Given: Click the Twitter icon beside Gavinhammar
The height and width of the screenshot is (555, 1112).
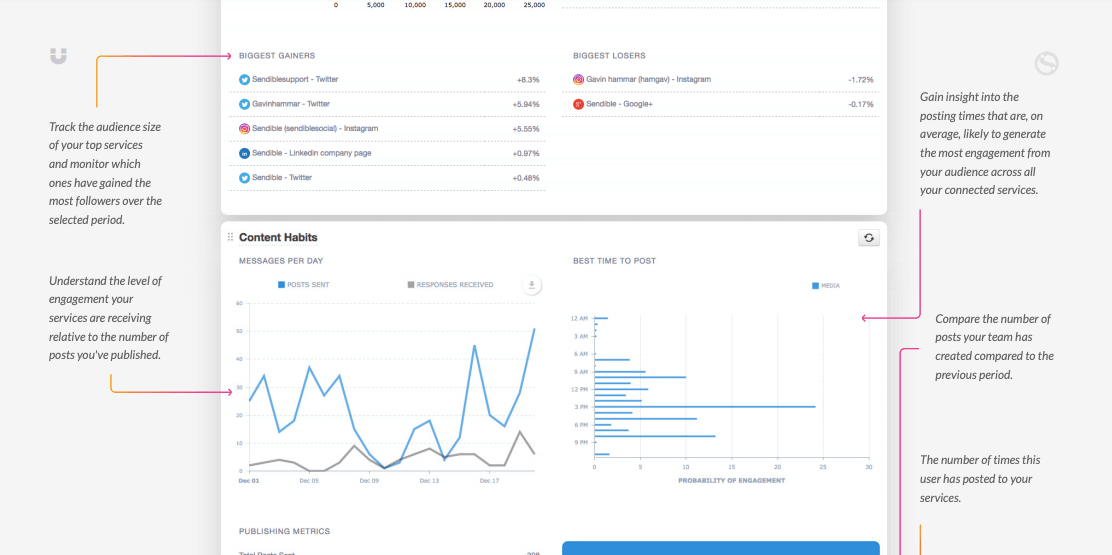Looking at the screenshot, I should 245,104.
